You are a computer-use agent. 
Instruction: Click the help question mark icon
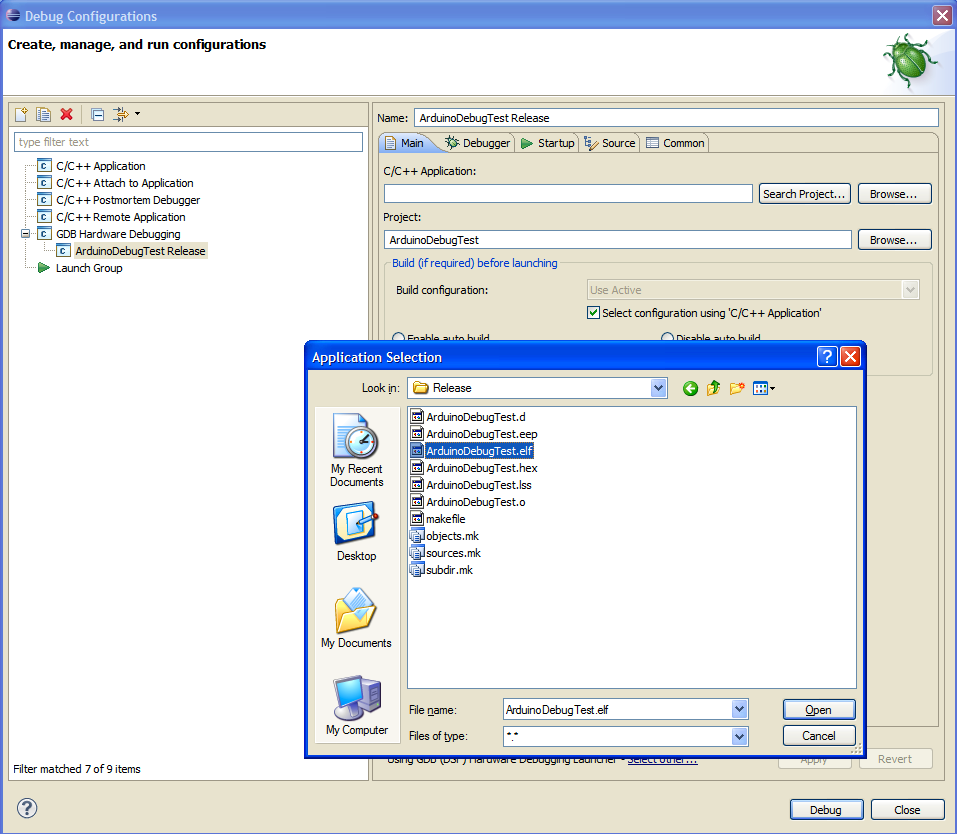point(27,808)
